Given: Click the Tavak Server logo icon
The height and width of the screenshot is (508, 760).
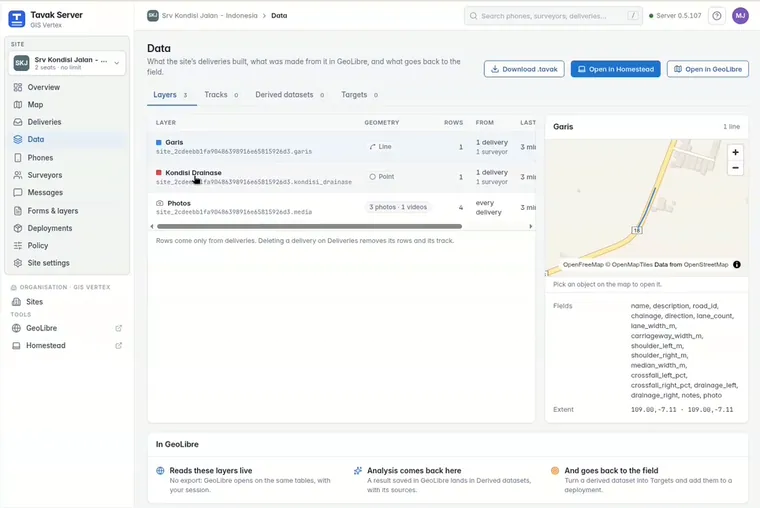Looking at the screenshot, I should (16, 19).
